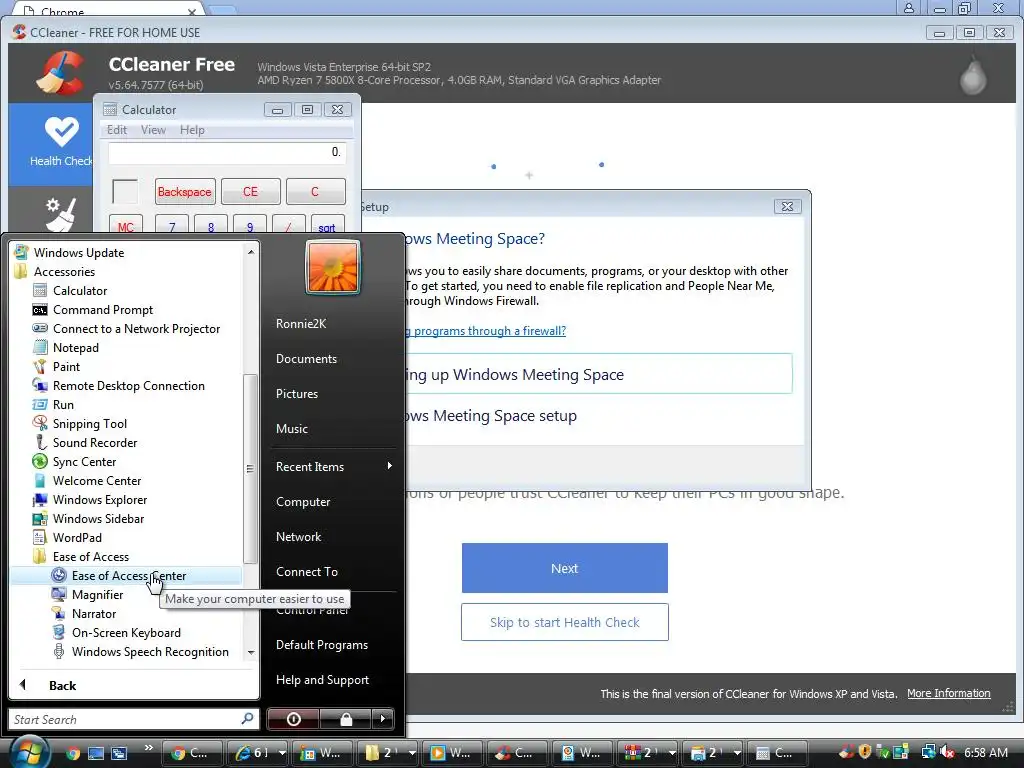Image resolution: width=1024 pixels, height=768 pixels.
Task: Launch Sound Recorder
Action: (95, 443)
